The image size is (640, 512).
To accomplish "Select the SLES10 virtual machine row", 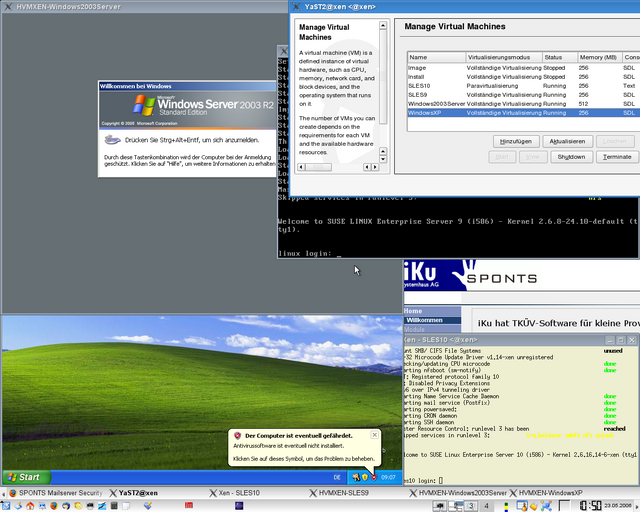I will pos(524,86).
